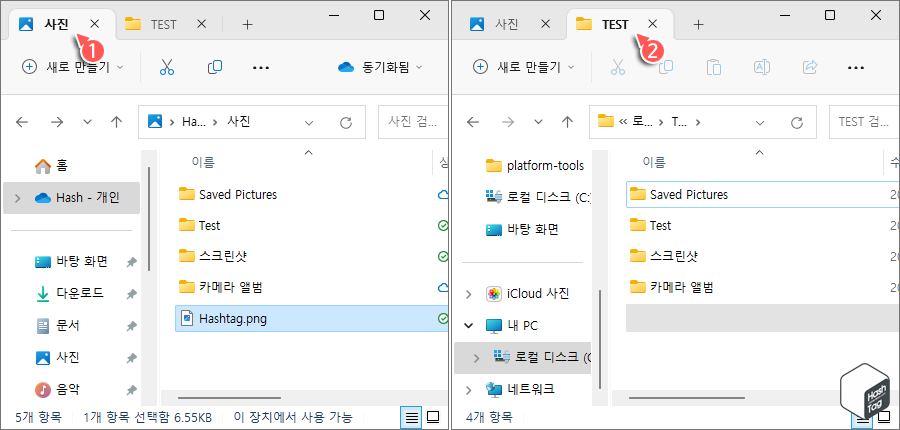Open 바탕 화면 in right navigation pane

point(522,230)
